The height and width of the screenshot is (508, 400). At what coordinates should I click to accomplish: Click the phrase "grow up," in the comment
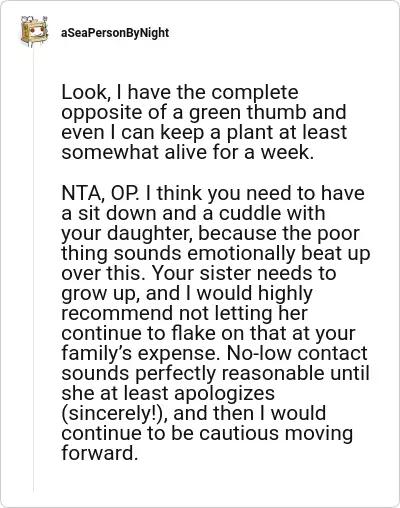(x=101, y=294)
